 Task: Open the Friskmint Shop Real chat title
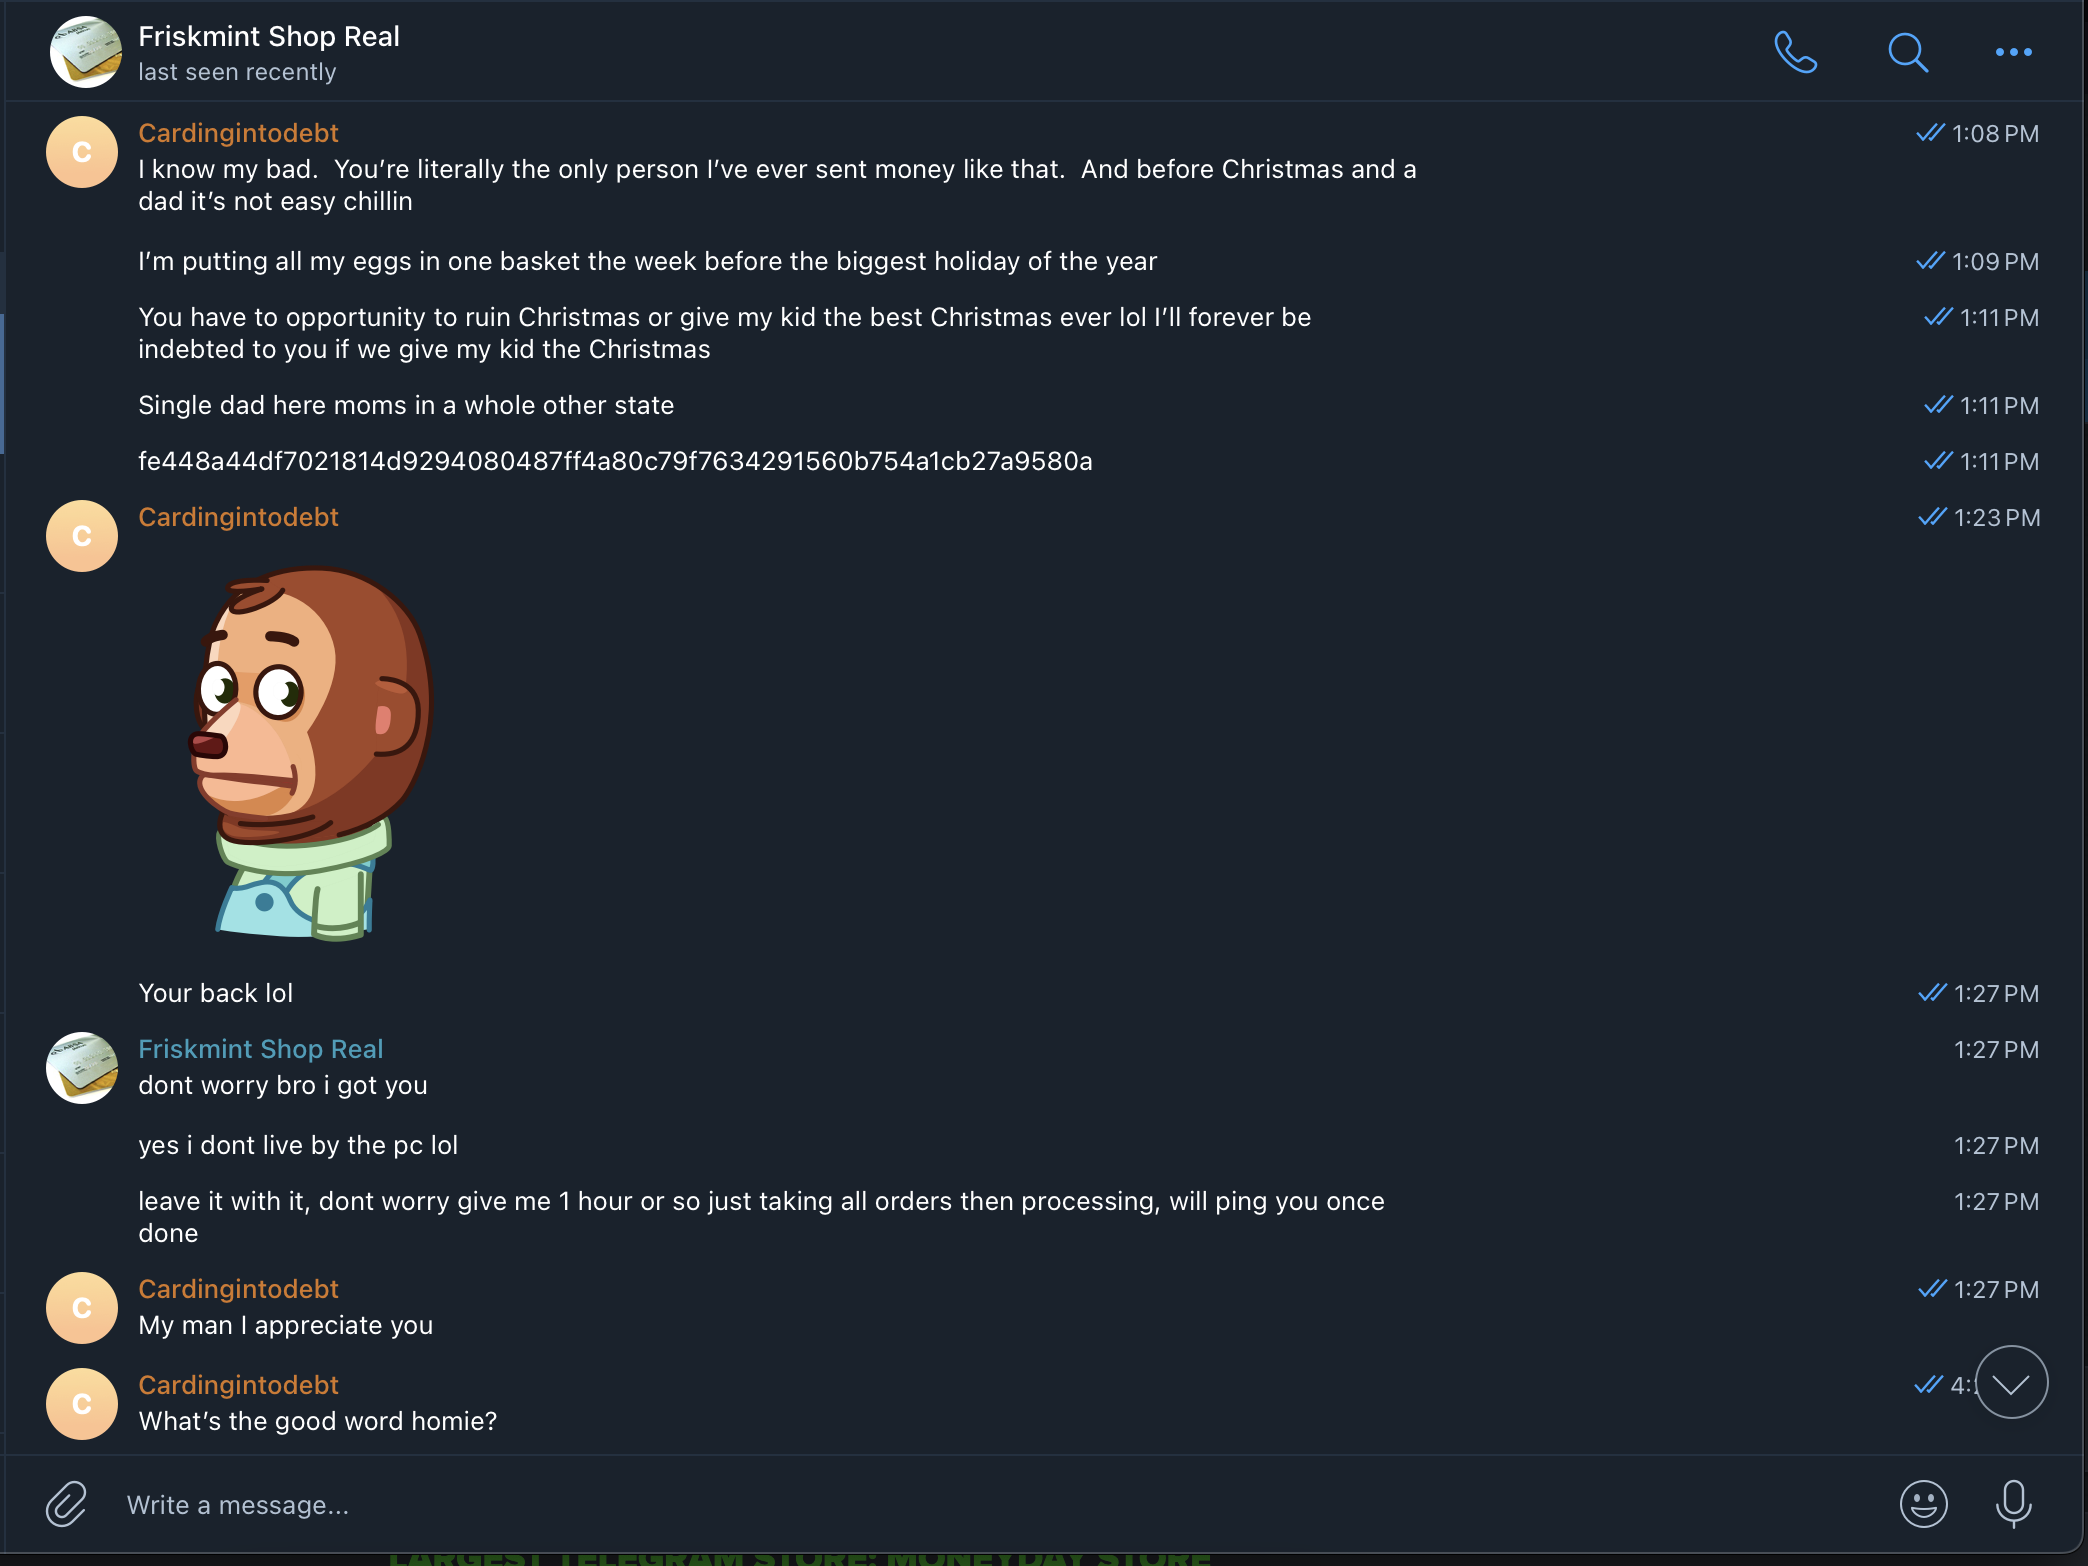point(269,37)
